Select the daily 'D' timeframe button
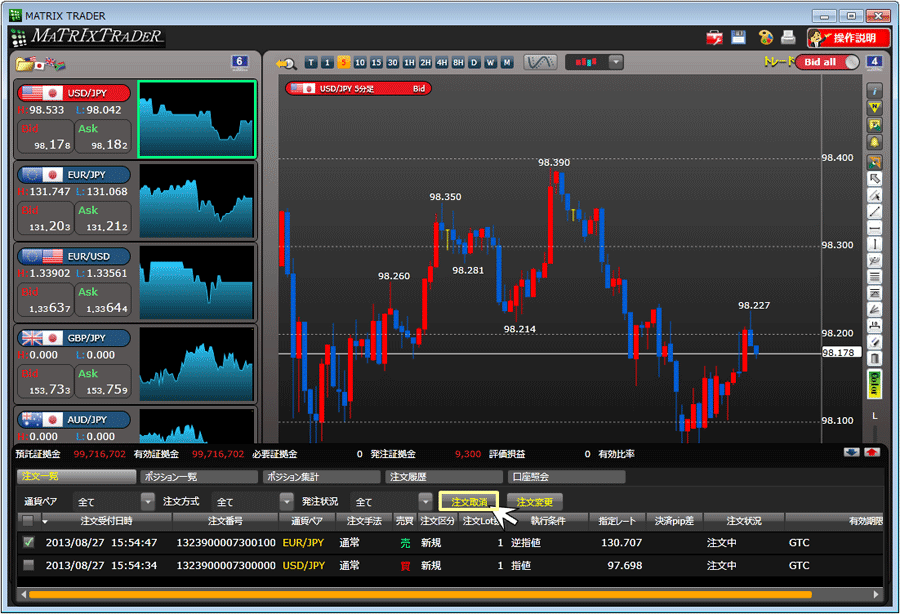900x614 pixels. [474, 63]
